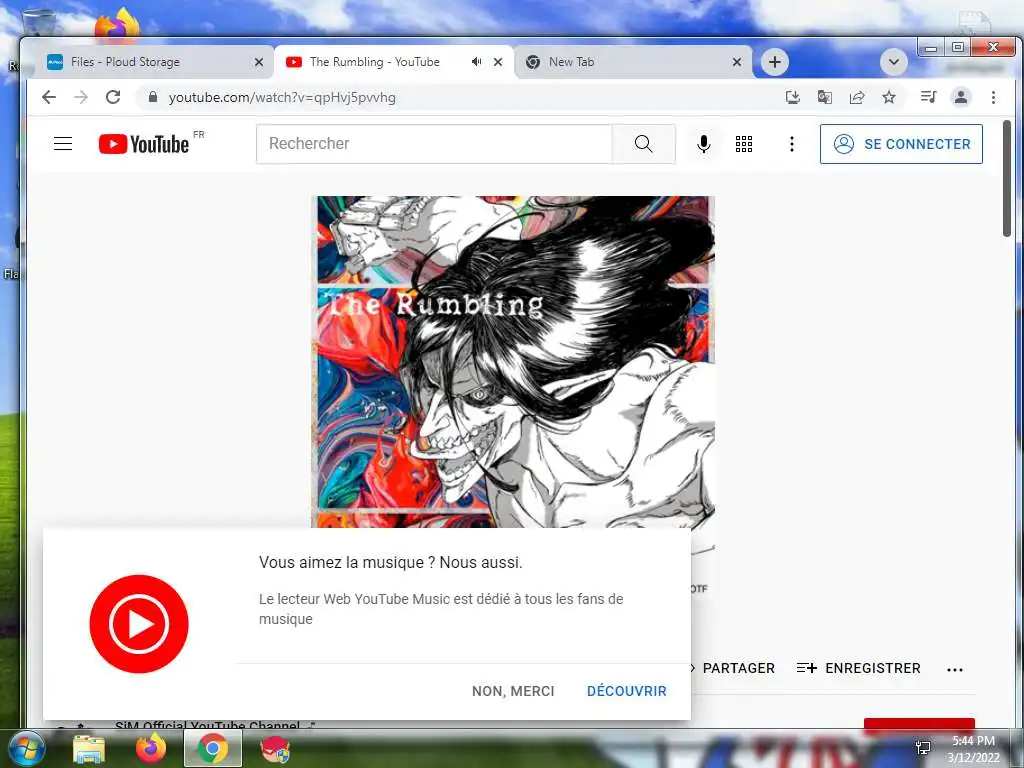Screen dimensions: 1024x768
Task: Start voice search with the microphone
Action: pos(703,144)
